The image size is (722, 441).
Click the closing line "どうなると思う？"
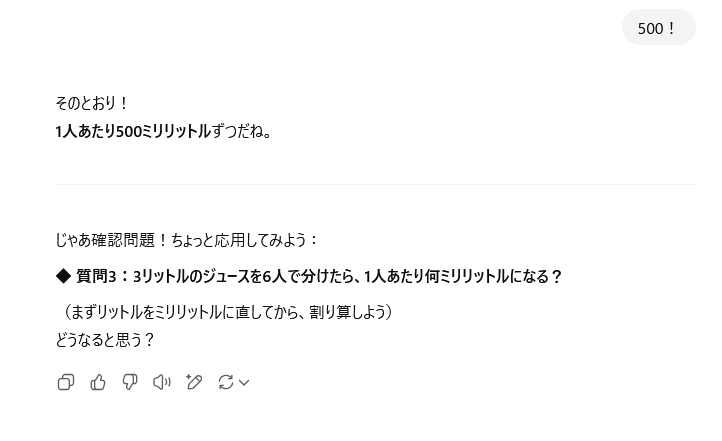105,340
